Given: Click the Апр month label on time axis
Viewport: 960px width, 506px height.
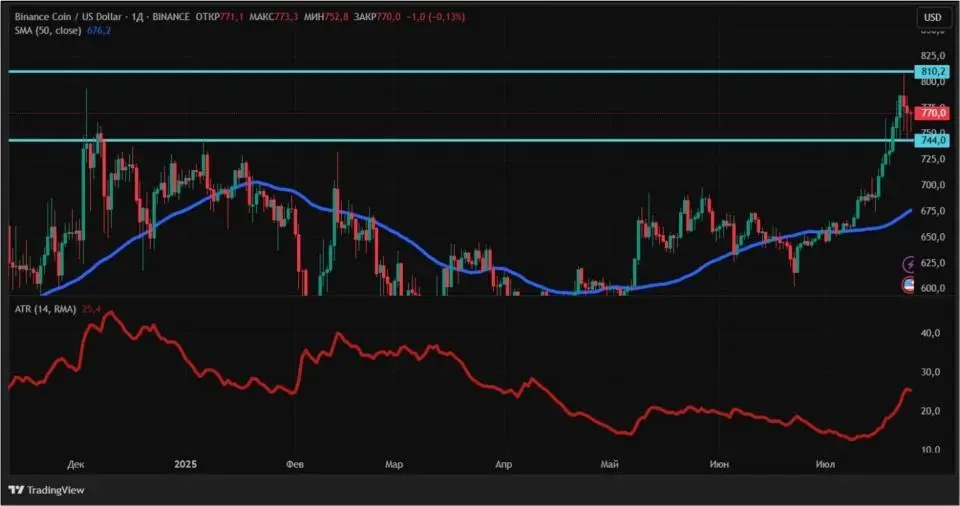Looking at the screenshot, I should coord(503,464).
